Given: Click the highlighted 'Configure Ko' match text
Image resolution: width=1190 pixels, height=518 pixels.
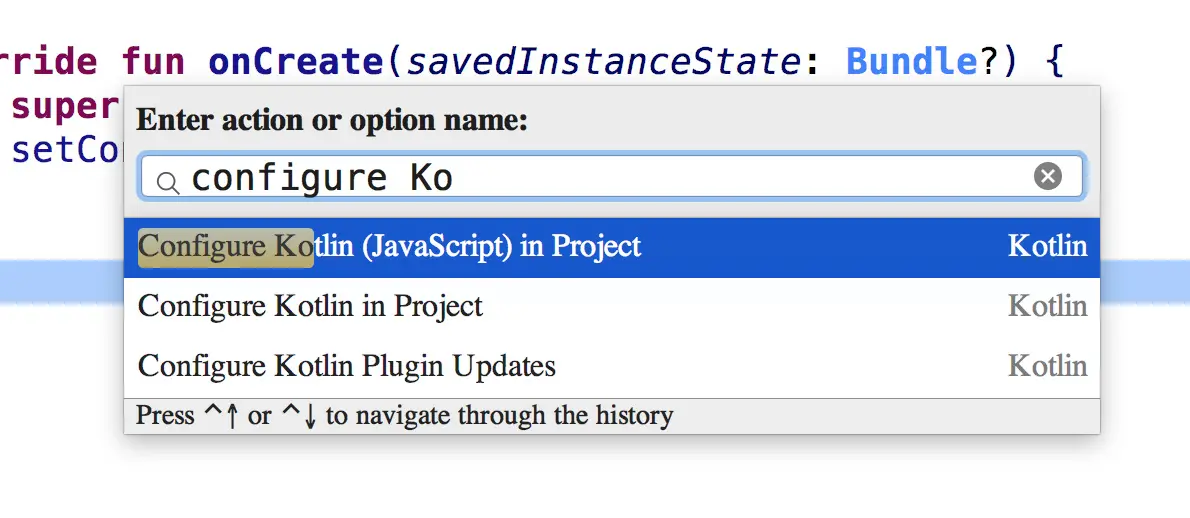Looking at the screenshot, I should click(225, 247).
